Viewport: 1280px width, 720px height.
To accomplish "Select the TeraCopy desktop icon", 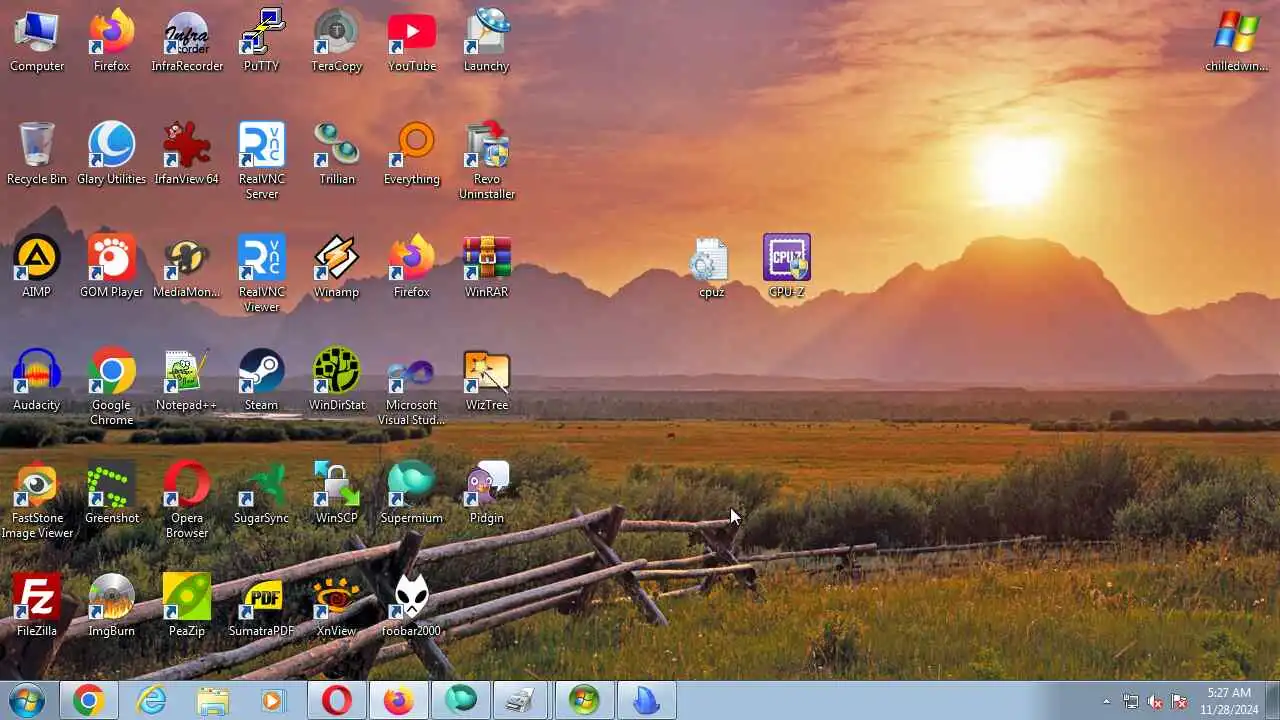I will tap(337, 41).
